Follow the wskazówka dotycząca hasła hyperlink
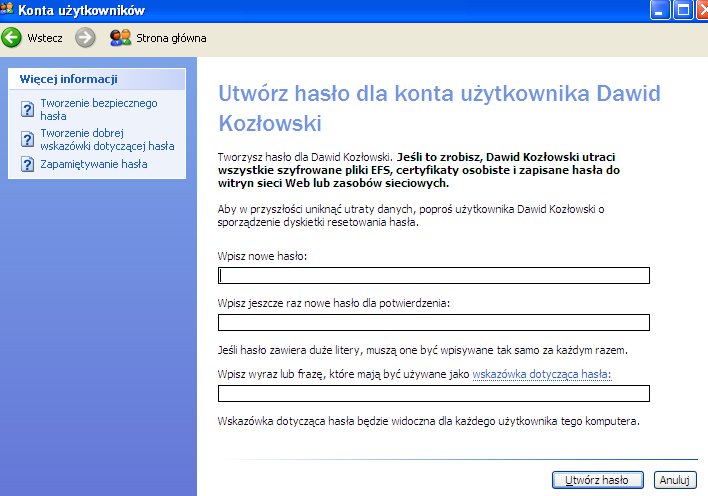Screen dimensions: 708x496 click(x=541, y=374)
